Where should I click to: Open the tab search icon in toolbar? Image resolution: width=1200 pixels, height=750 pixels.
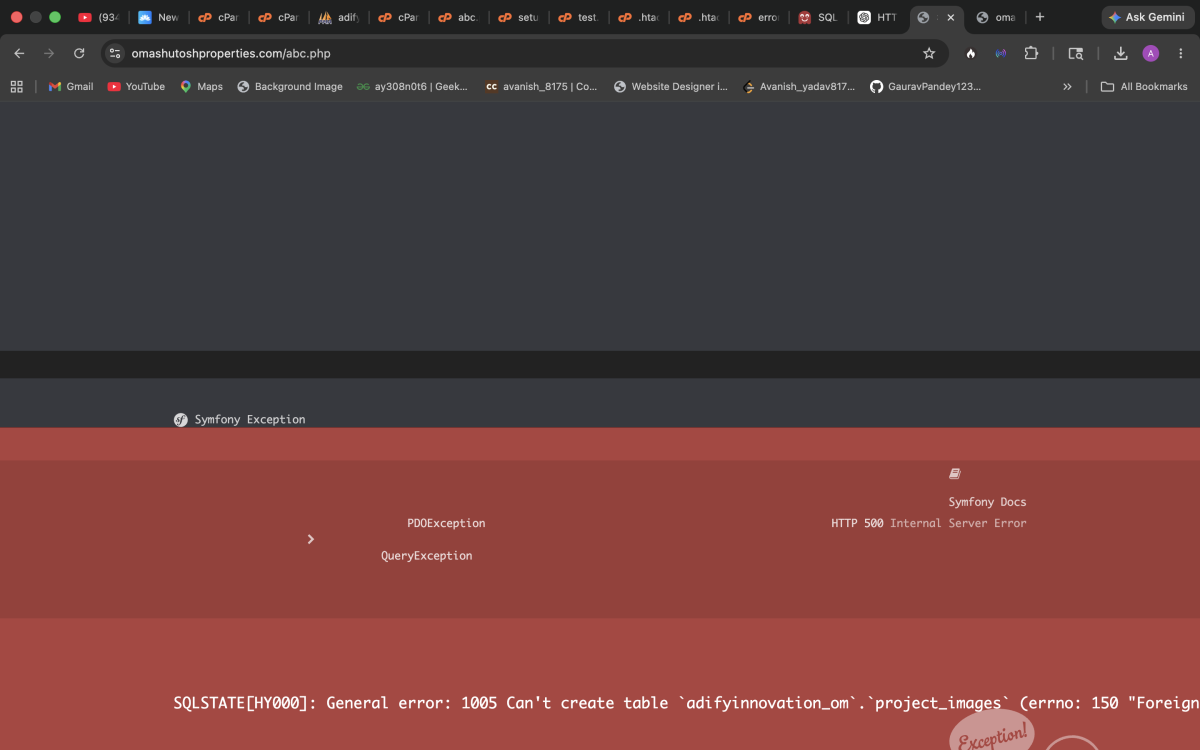(x=1076, y=53)
